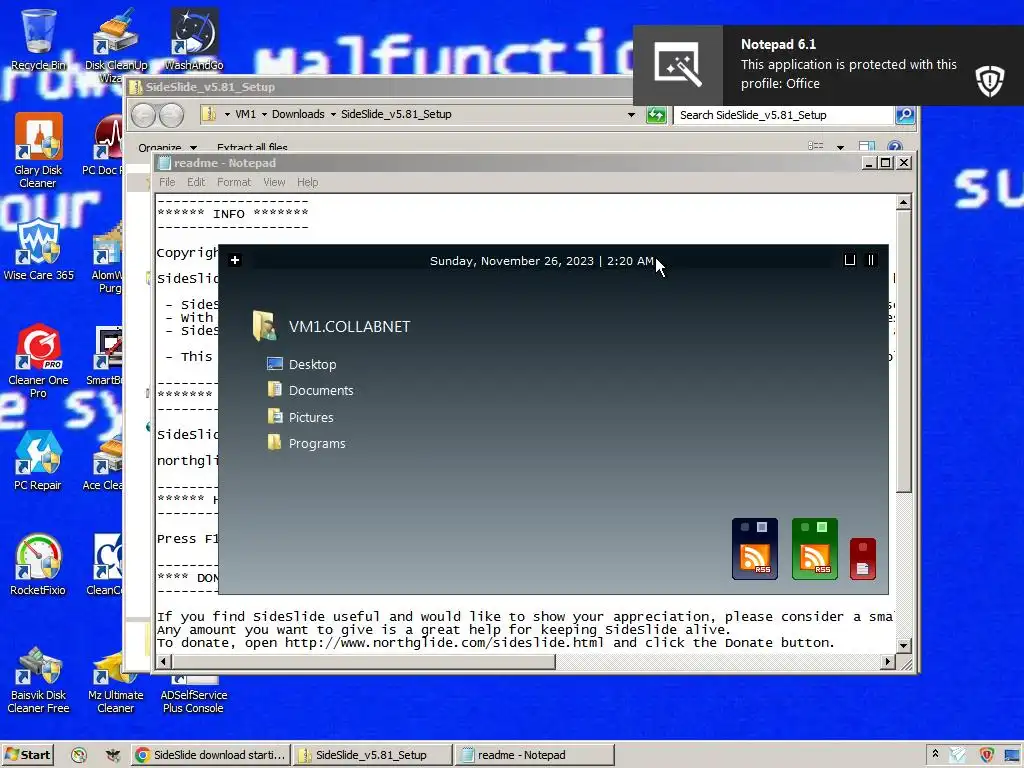Screen dimensions: 1024x768
Task: Click the double-bar icon in SideSlide header
Action: 871,260
